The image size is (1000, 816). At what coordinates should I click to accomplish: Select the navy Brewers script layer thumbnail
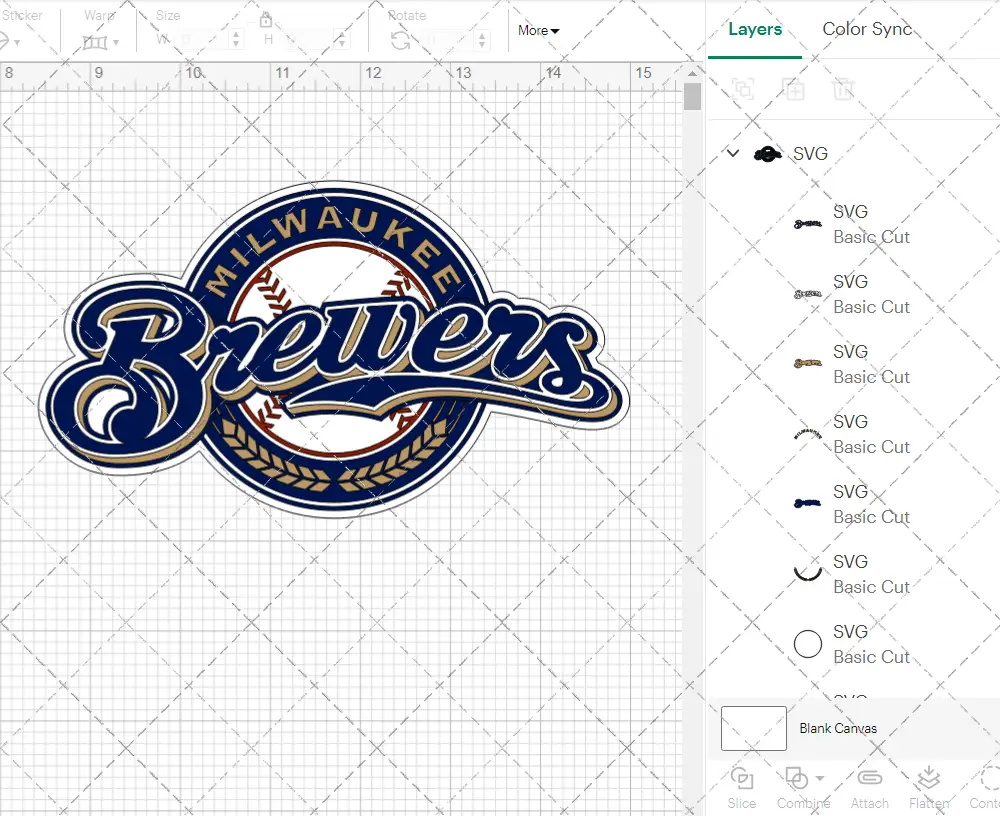[x=807, y=503]
